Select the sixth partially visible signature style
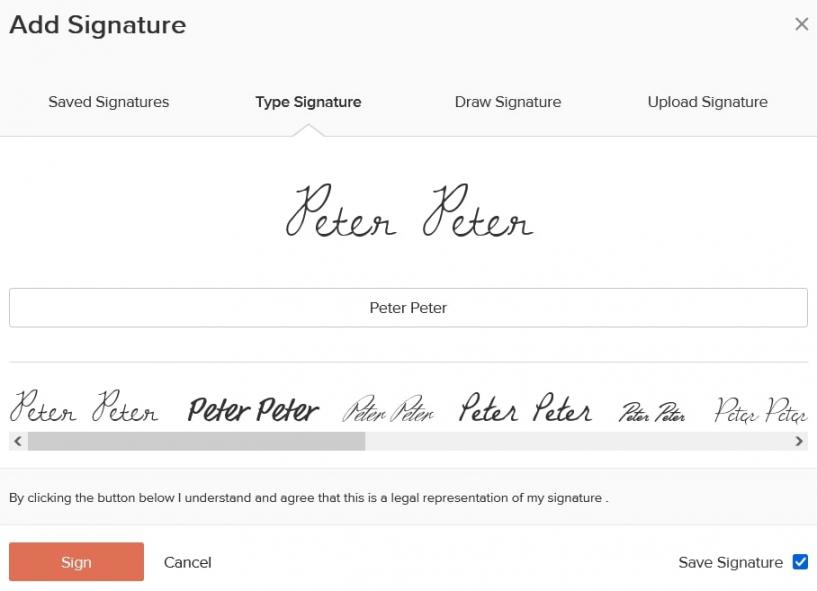The width and height of the screenshot is (817, 591). pyautogui.click(x=761, y=410)
